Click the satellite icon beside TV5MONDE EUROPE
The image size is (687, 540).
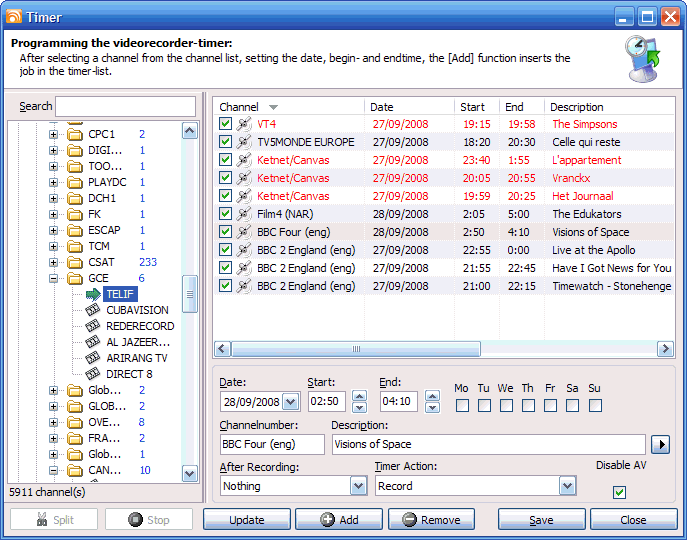pyautogui.click(x=244, y=142)
